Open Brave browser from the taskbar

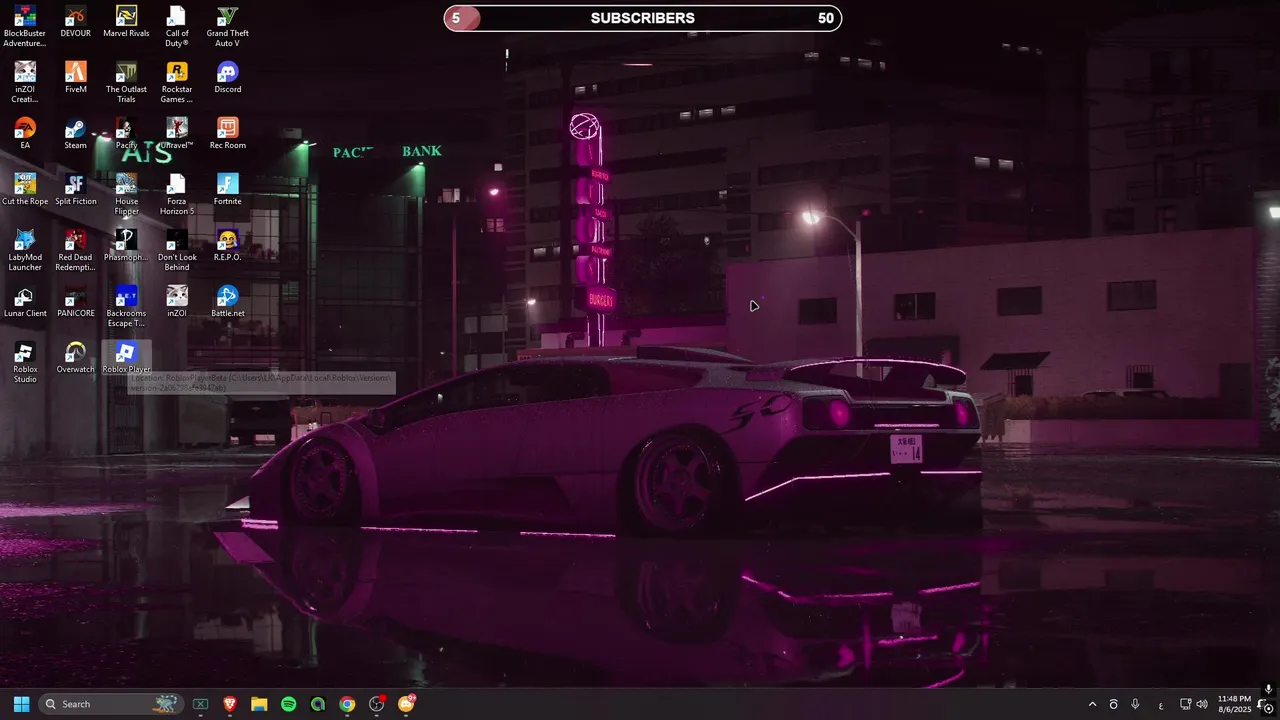tap(230, 704)
